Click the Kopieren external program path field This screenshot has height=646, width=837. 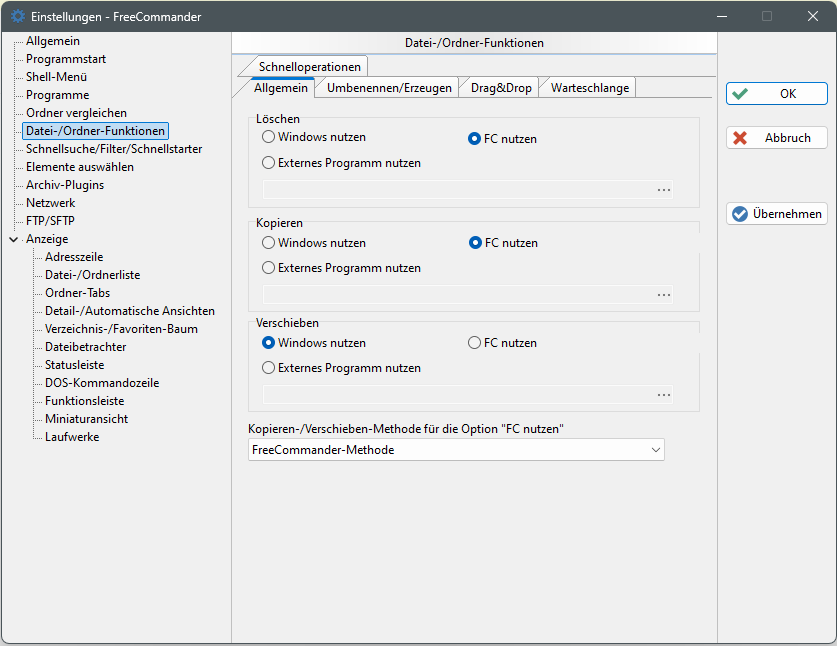coord(456,294)
